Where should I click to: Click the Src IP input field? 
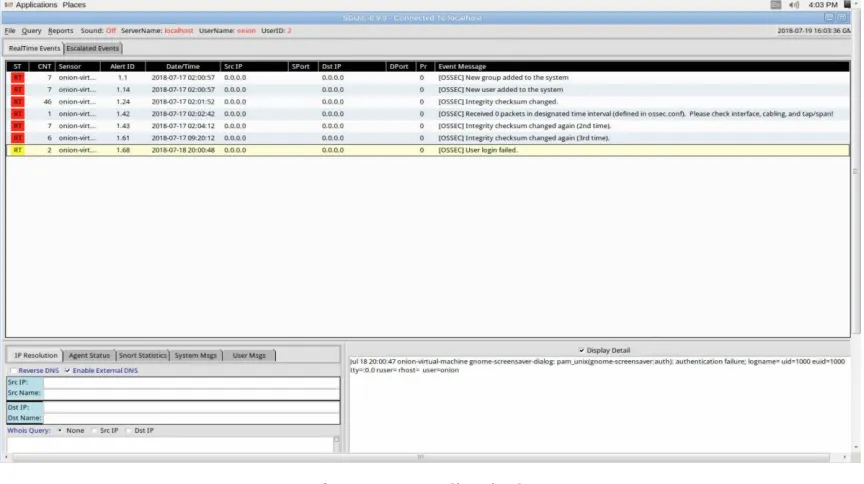coord(191,383)
